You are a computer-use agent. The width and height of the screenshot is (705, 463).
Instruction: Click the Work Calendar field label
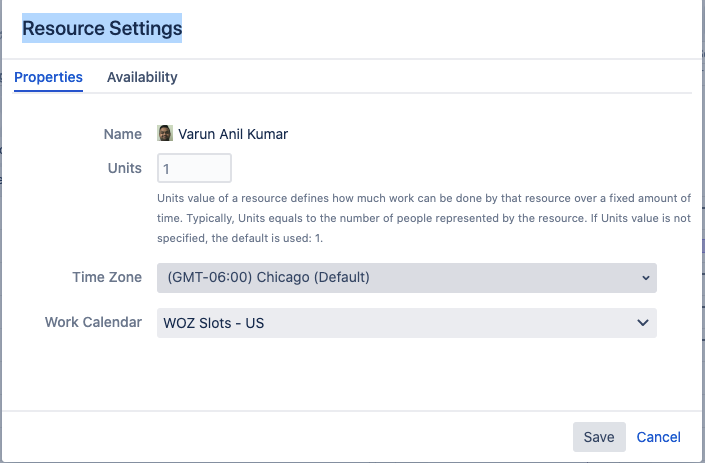tap(93, 323)
